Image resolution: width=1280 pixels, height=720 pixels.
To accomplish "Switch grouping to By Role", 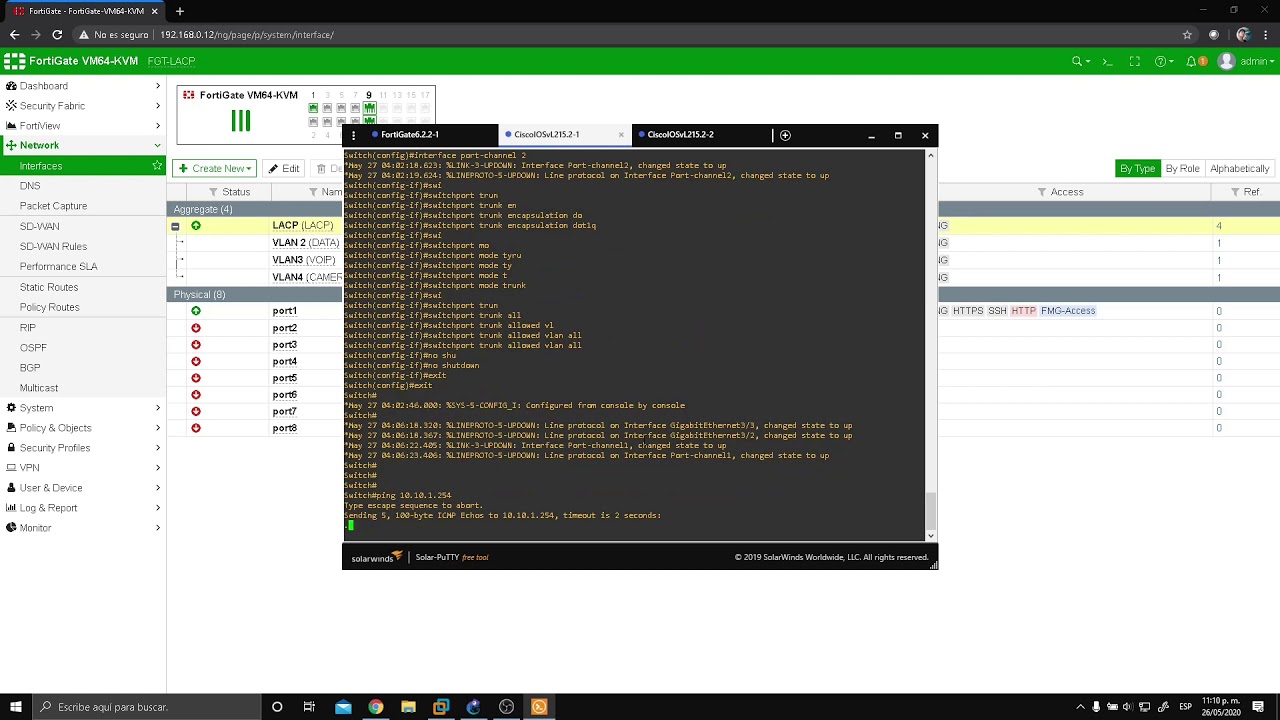I will (1182, 168).
